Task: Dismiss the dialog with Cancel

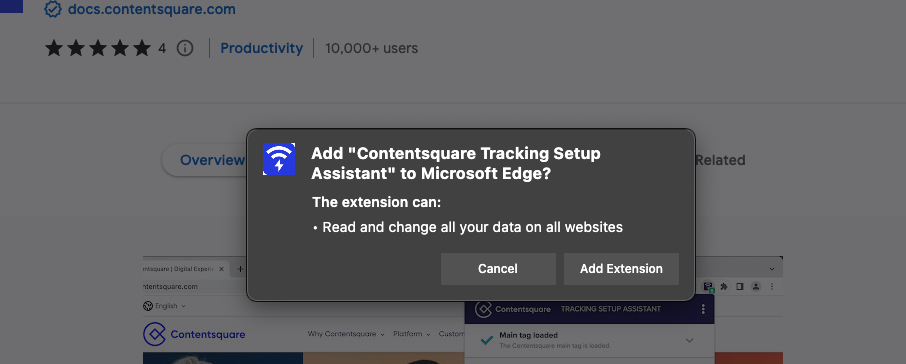Action: 498,269
